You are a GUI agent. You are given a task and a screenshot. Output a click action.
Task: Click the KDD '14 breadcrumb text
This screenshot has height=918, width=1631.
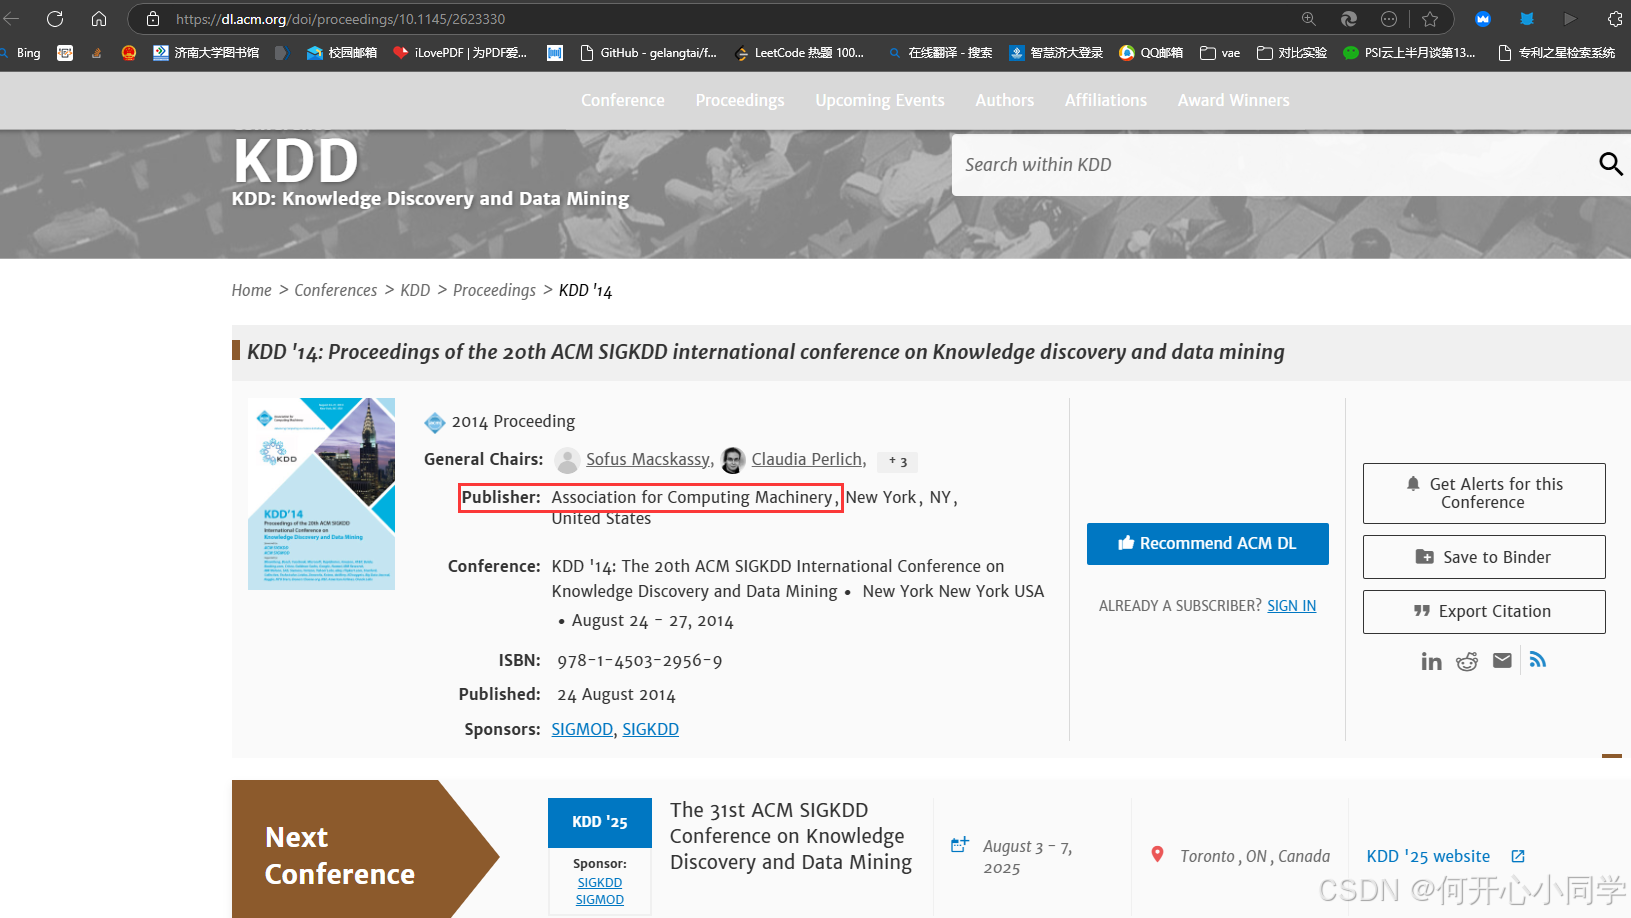(585, 290)
